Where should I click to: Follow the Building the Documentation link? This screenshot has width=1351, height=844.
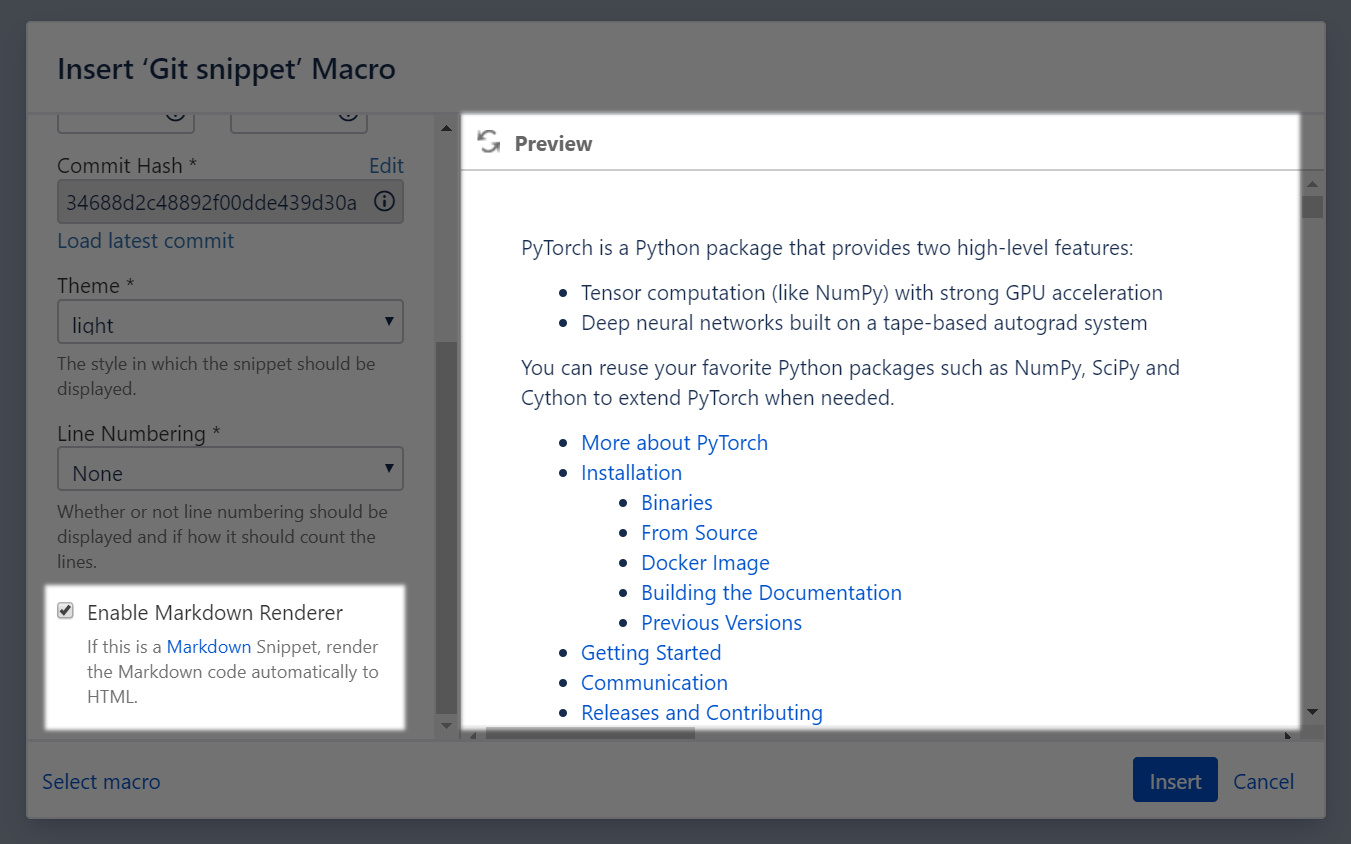[771, 593]
